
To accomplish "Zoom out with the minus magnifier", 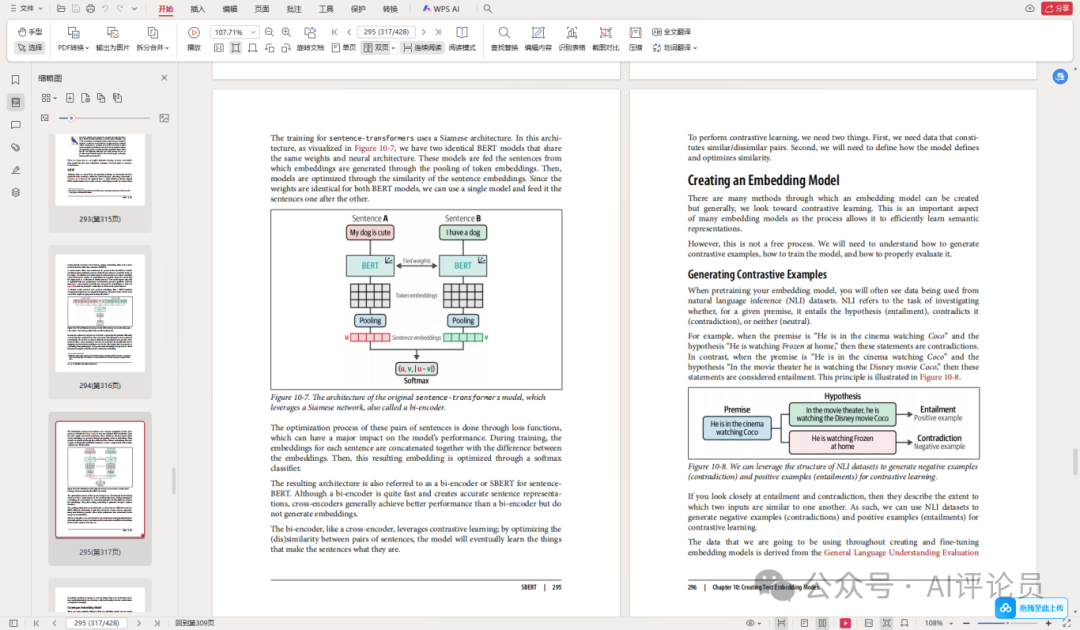I will click(x=269, y=32).
